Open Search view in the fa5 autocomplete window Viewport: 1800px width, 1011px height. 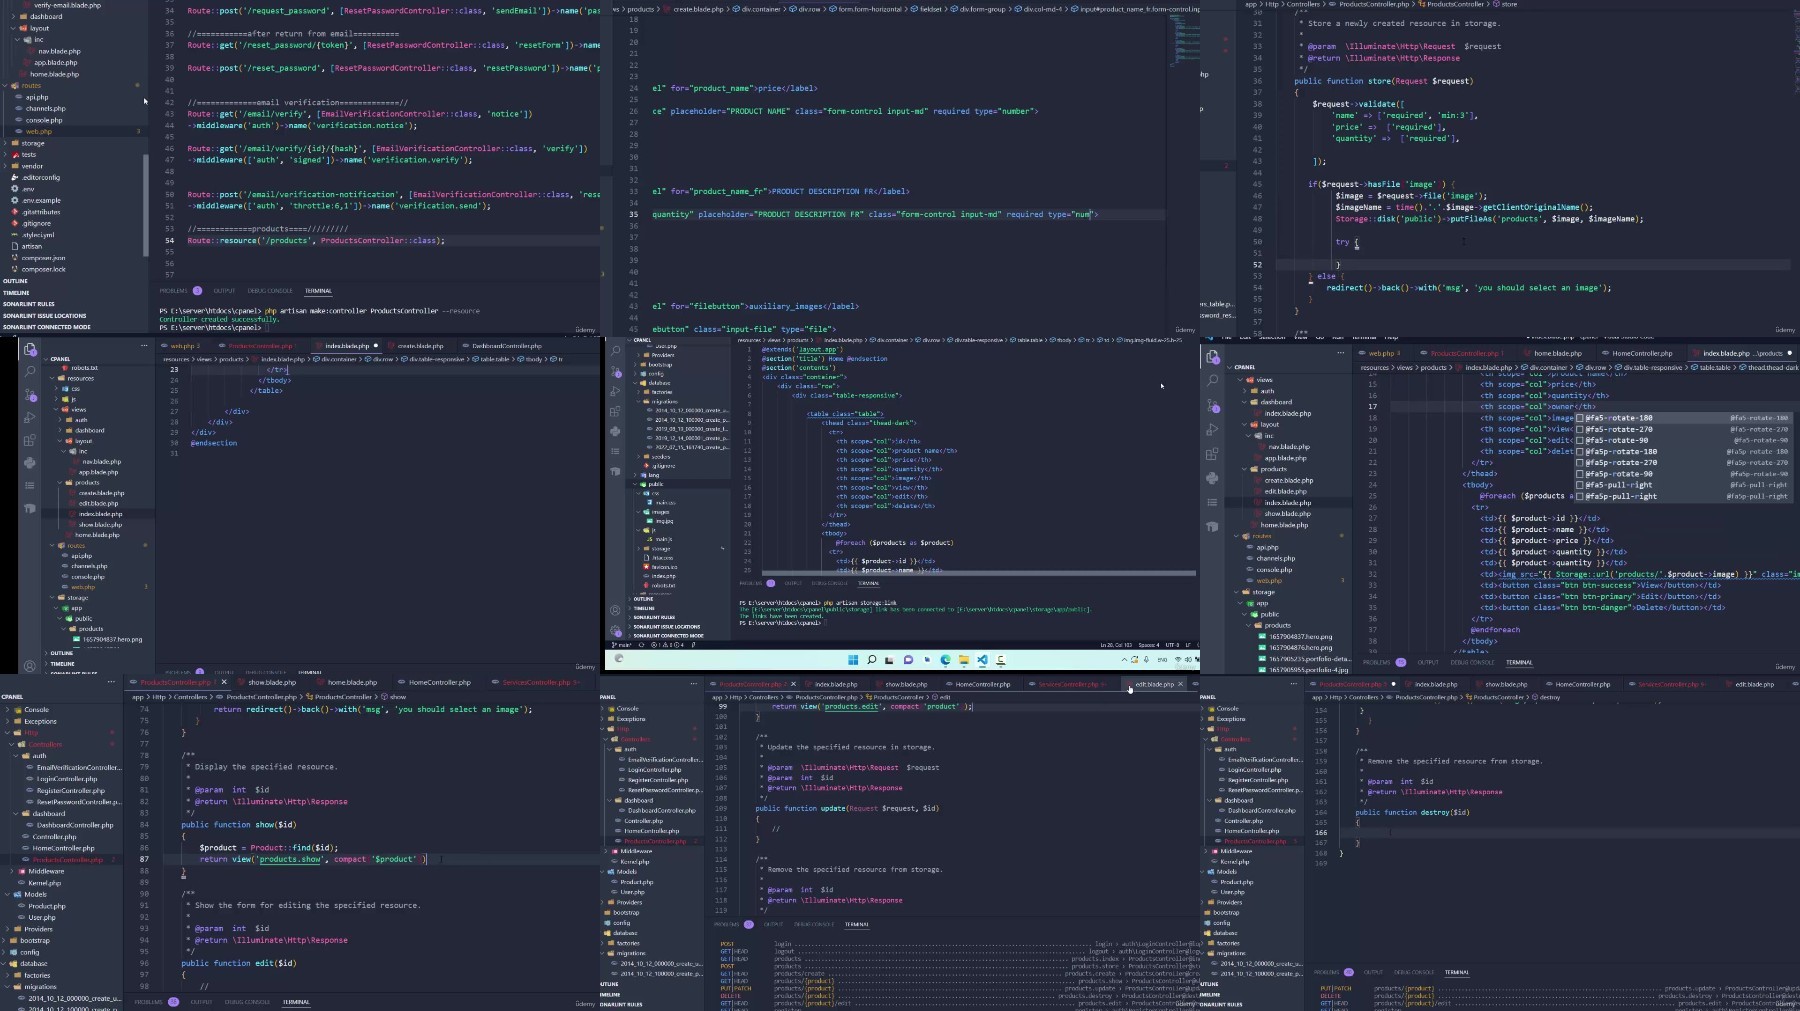tap(1213, 381)
